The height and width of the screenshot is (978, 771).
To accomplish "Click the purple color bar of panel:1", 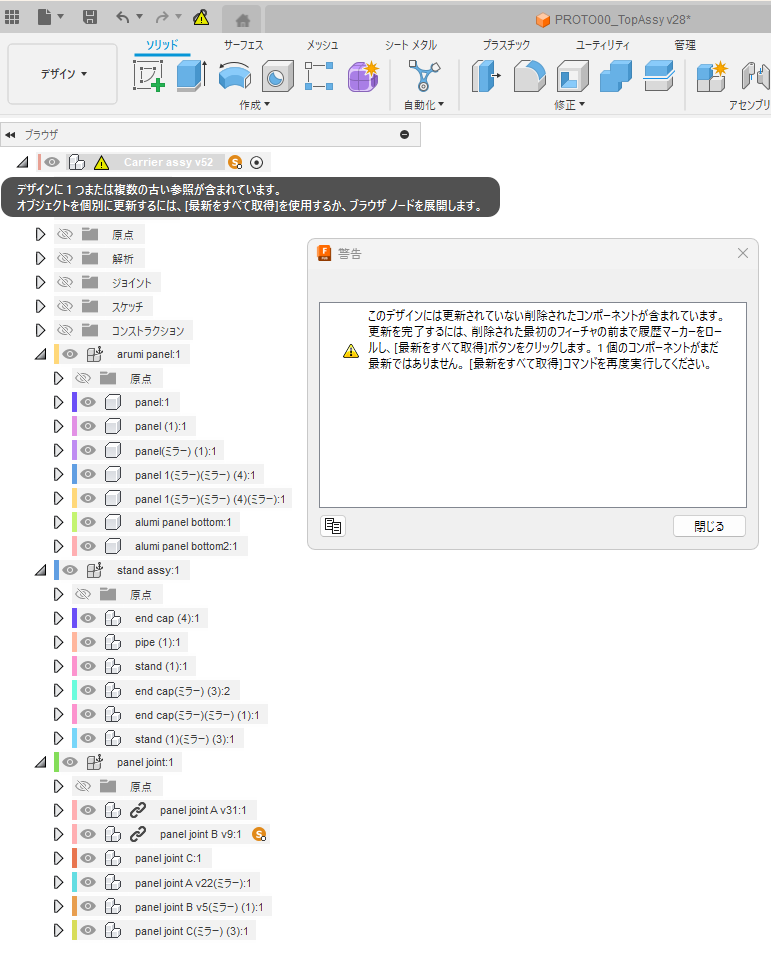I will pyautogui.click(x=74, y=402).
